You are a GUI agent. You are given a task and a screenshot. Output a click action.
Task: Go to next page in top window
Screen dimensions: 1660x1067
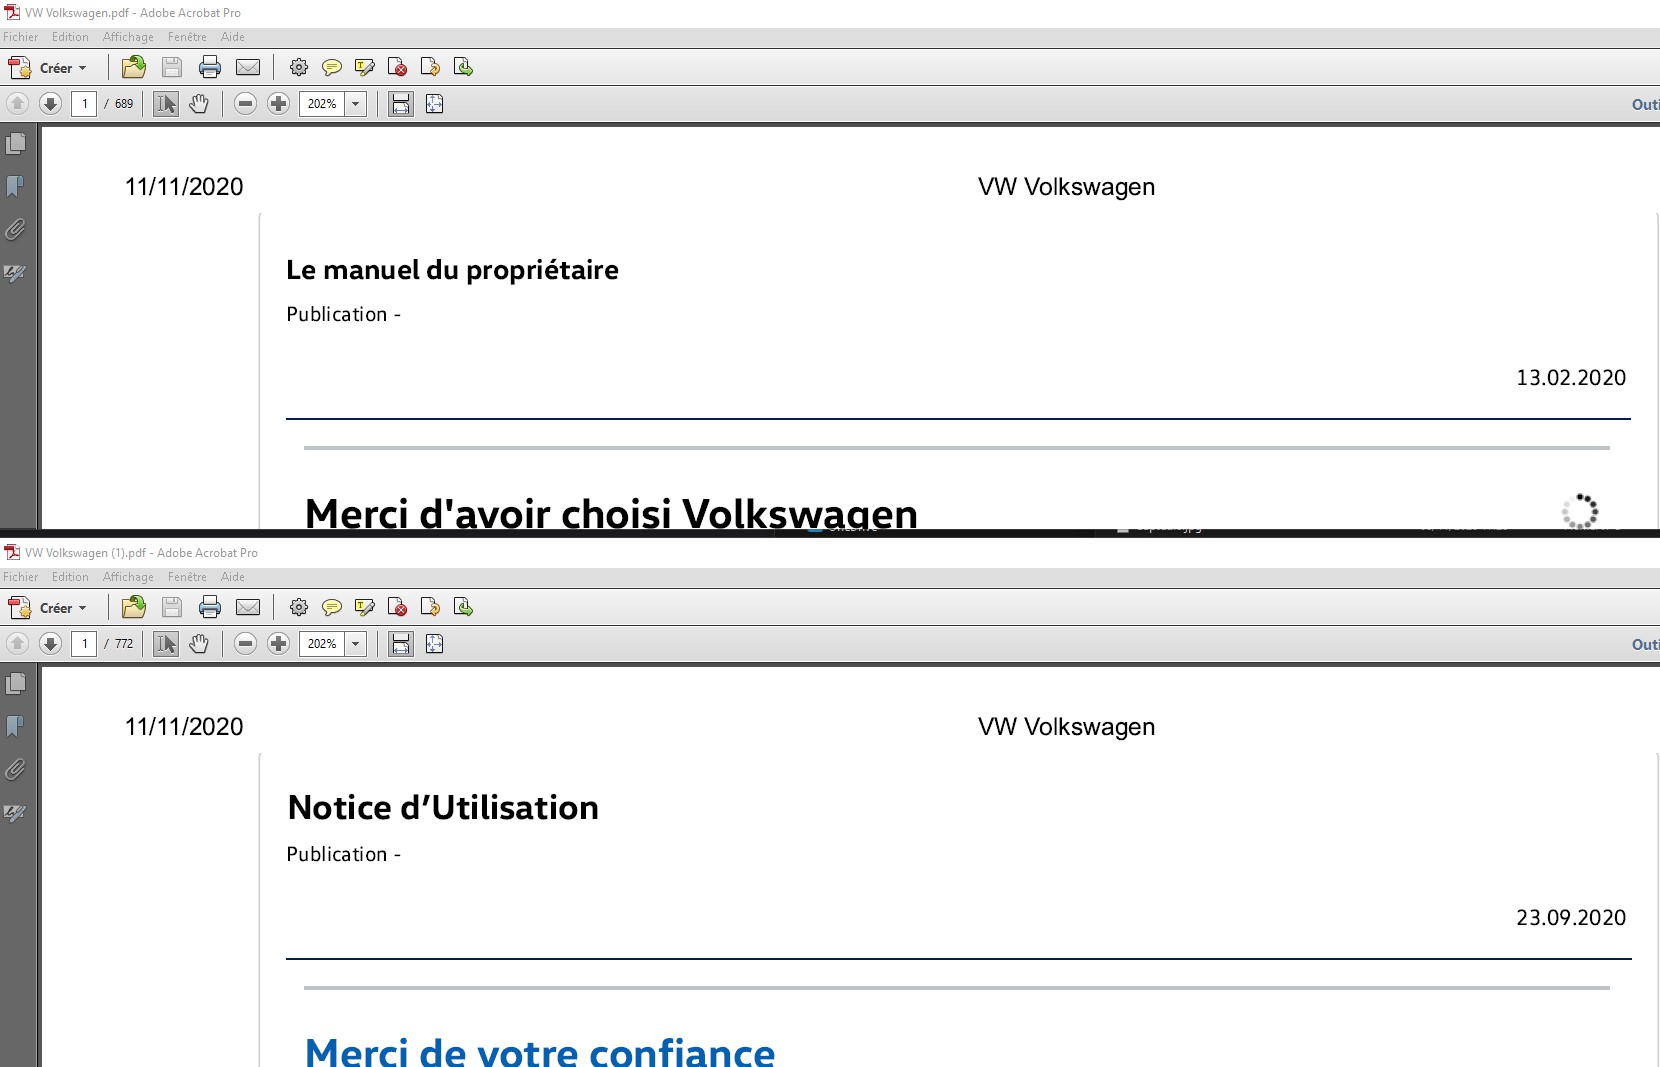coord(50,103)
